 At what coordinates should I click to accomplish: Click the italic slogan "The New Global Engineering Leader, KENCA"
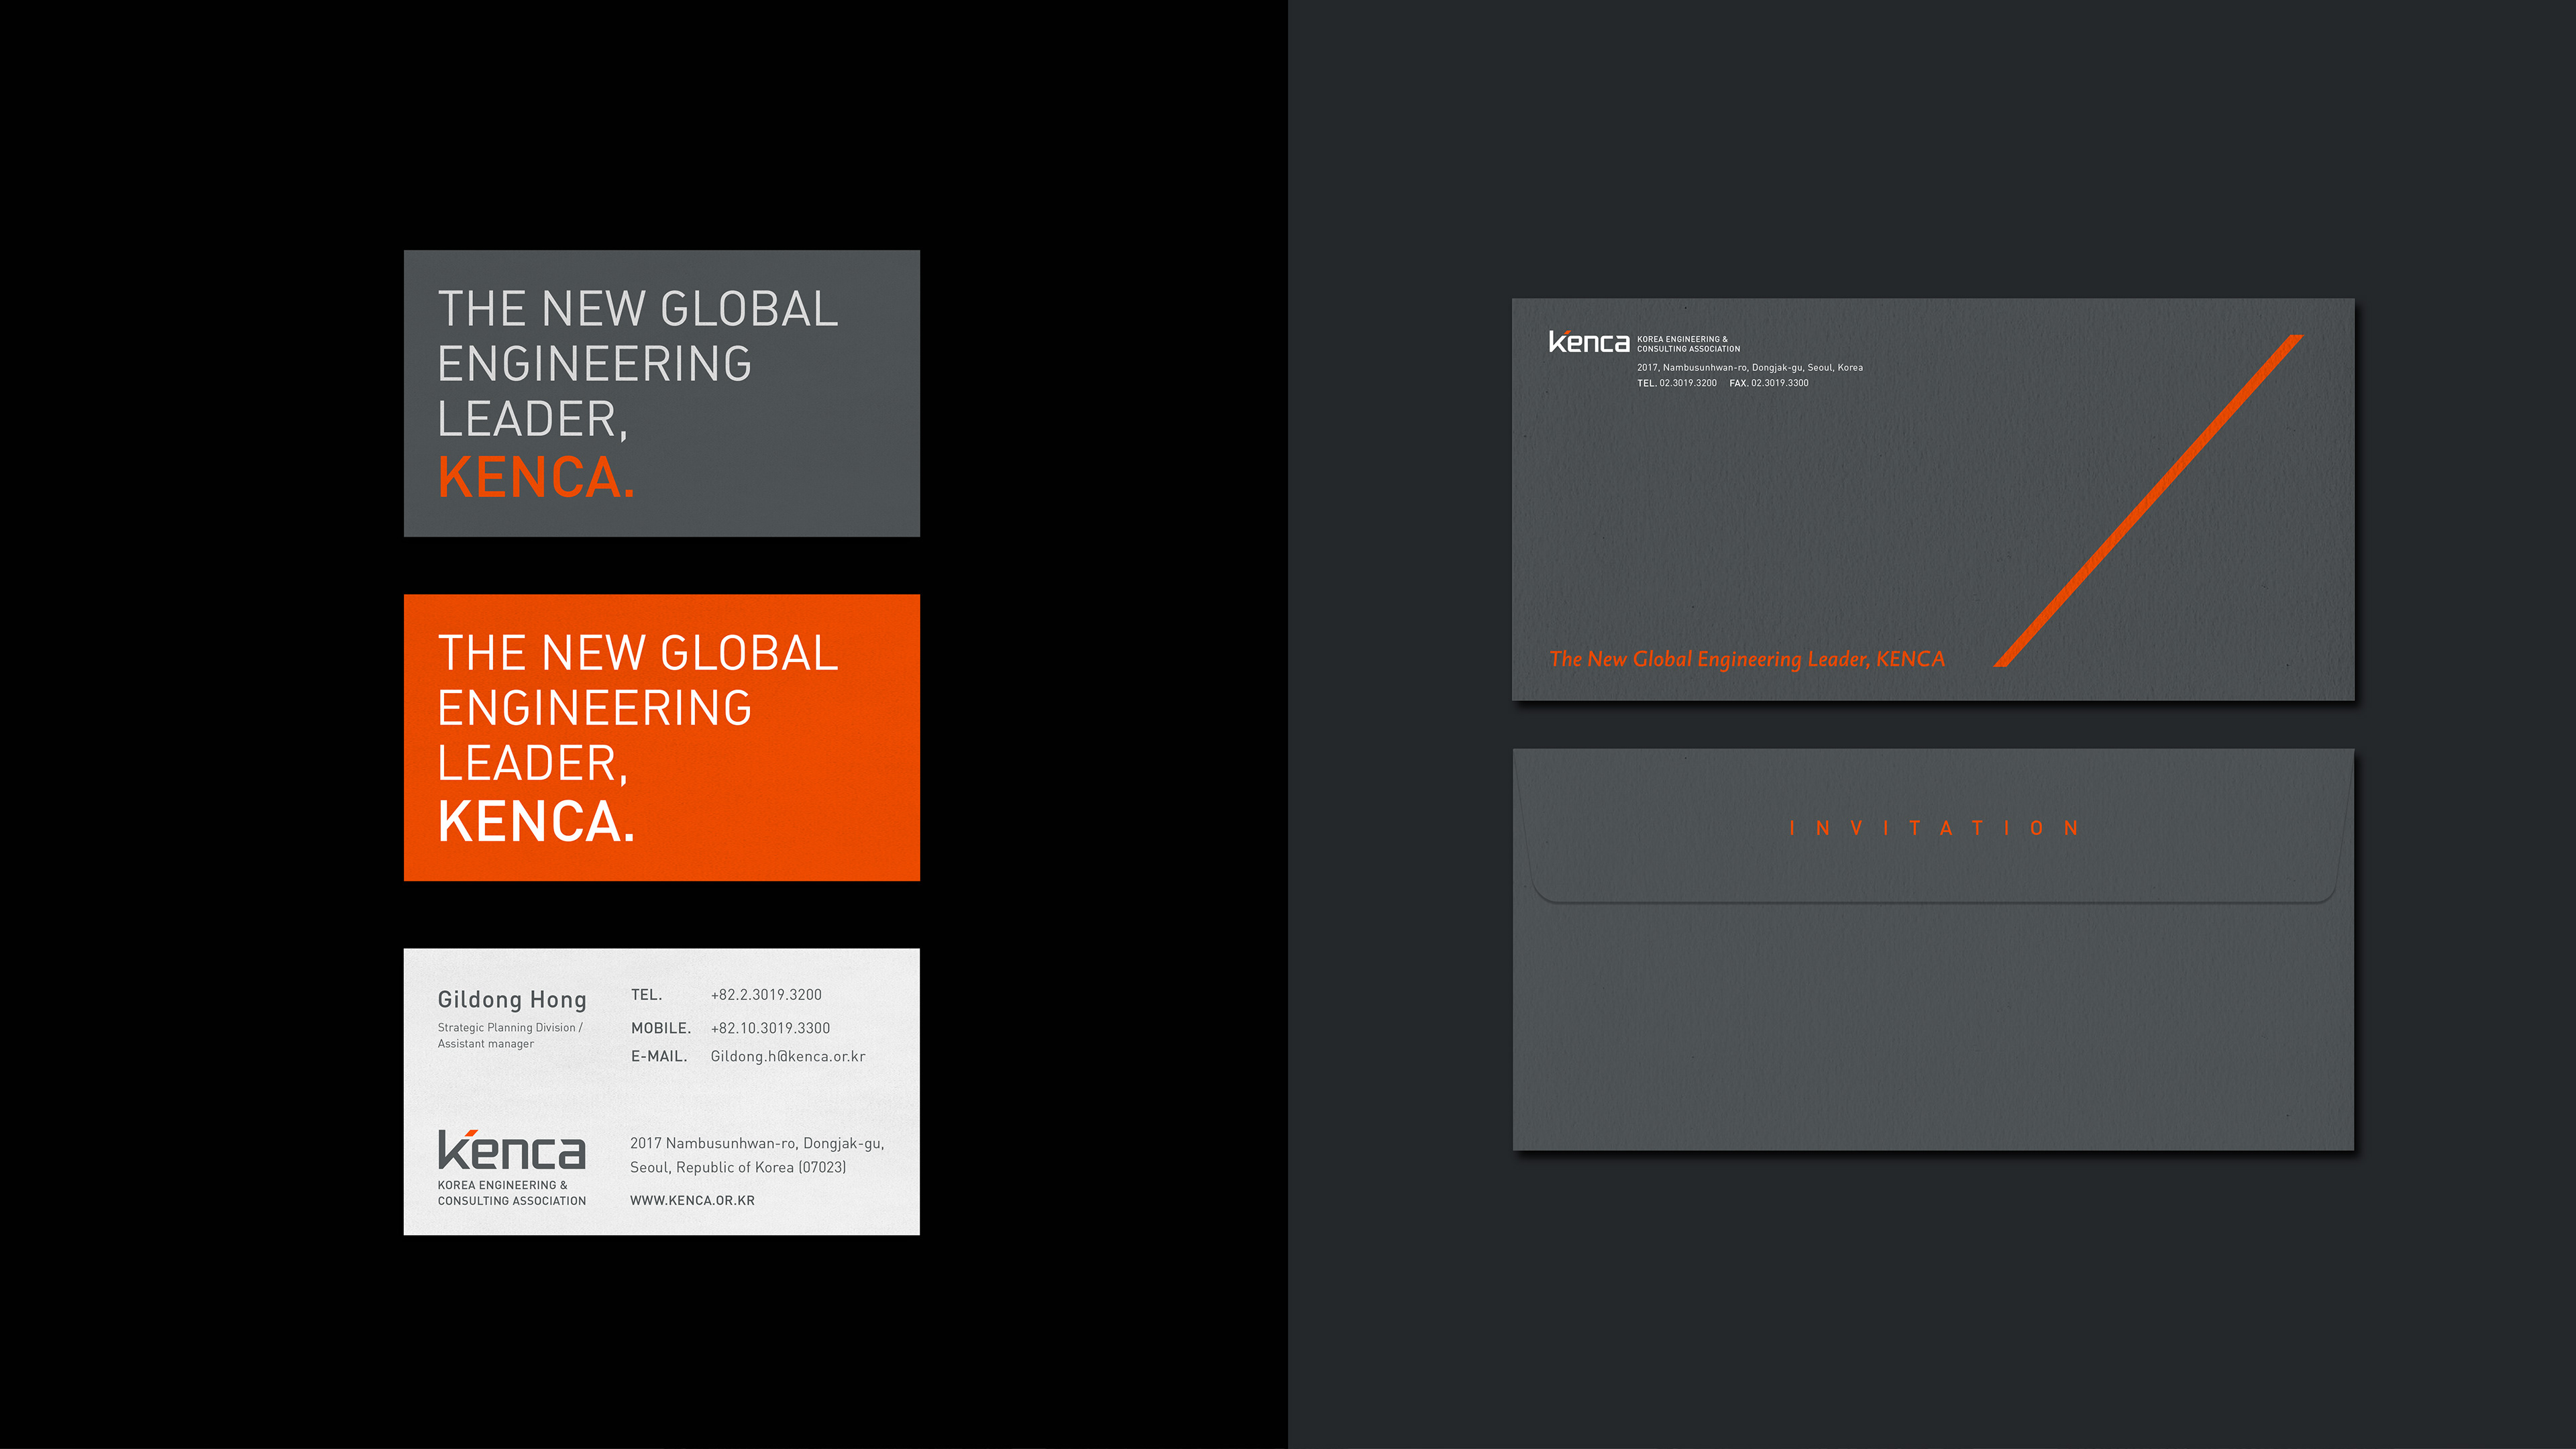(x=1746, y=659)
